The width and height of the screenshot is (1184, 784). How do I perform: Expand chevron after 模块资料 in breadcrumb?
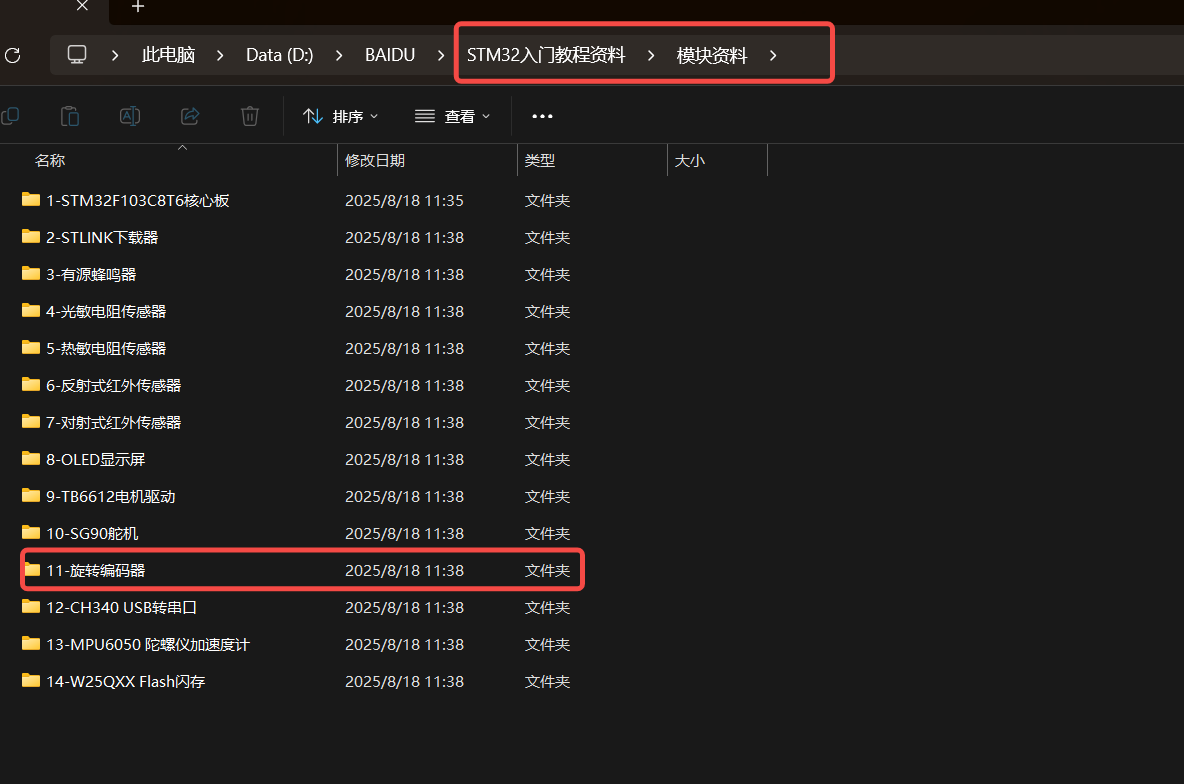pyautogui.click(x=773, y=55)
